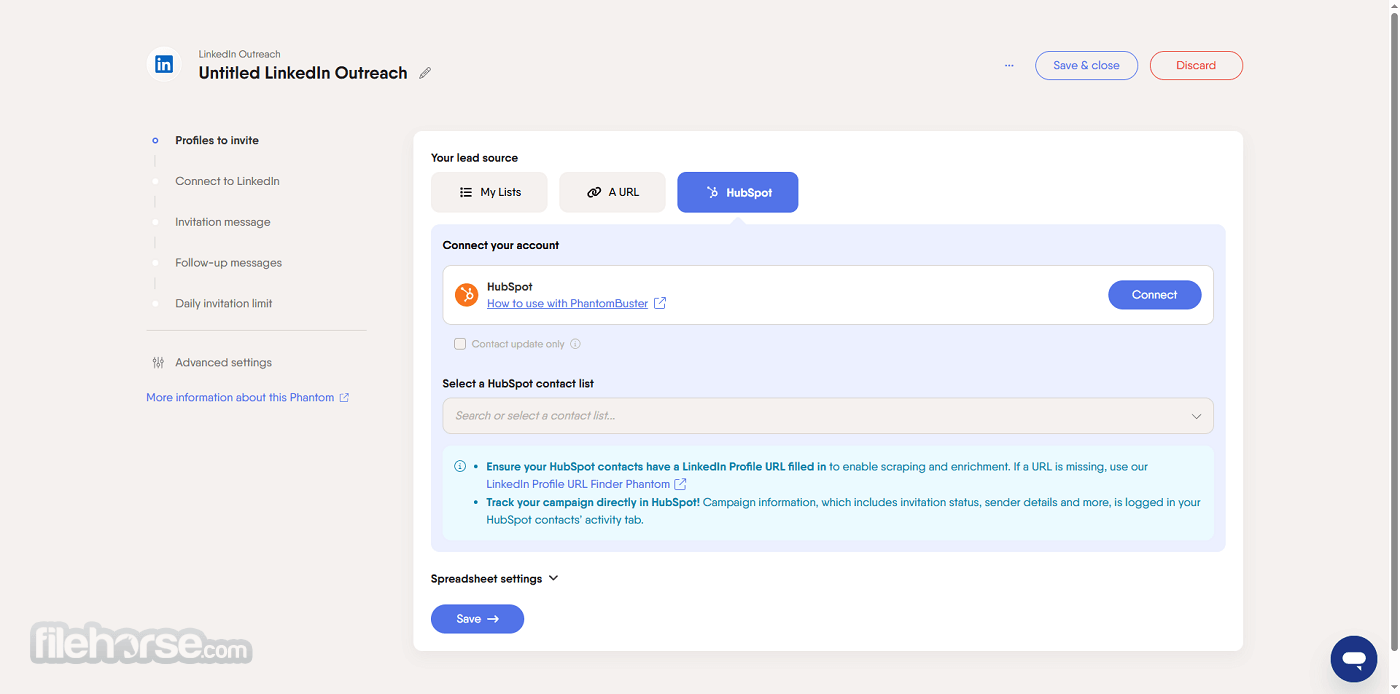Image resolution: width=1400 pixels, height=694 pixels.
Task: Click the info icon in the tips box
Action: [460, 466]
